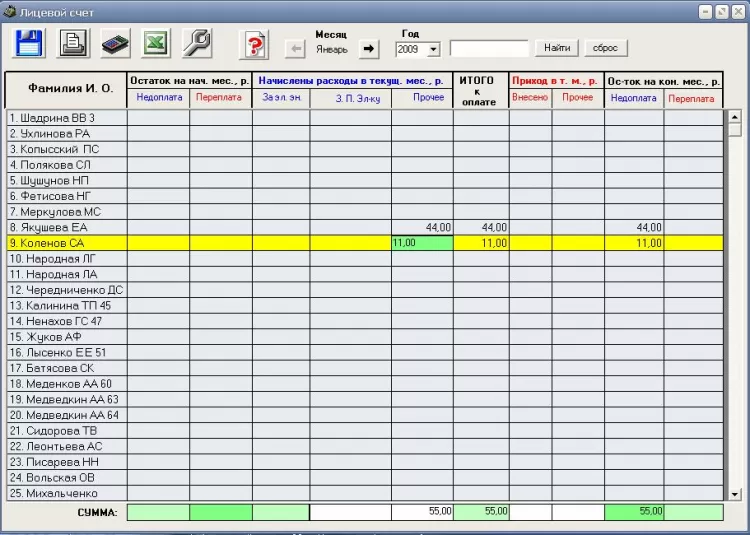Click end-of-month Недоплата 44,00 cell
The image size is (750, 535).
634,228
